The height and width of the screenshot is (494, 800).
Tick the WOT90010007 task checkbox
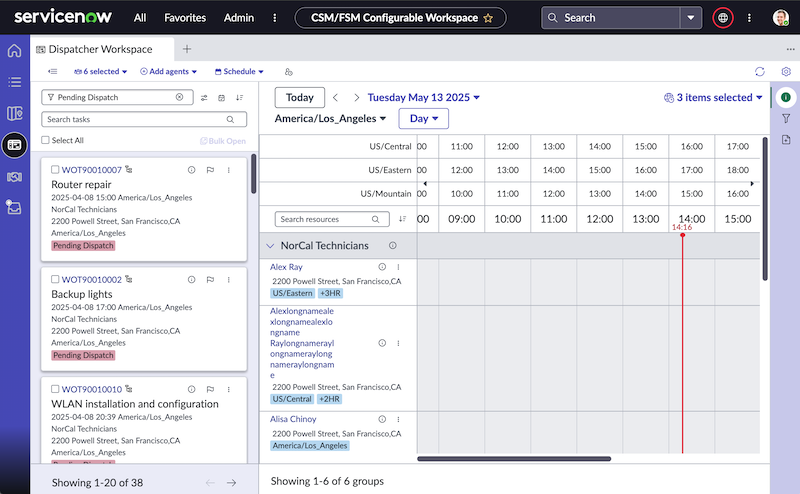pyautogui.click(x=55, y=169)
